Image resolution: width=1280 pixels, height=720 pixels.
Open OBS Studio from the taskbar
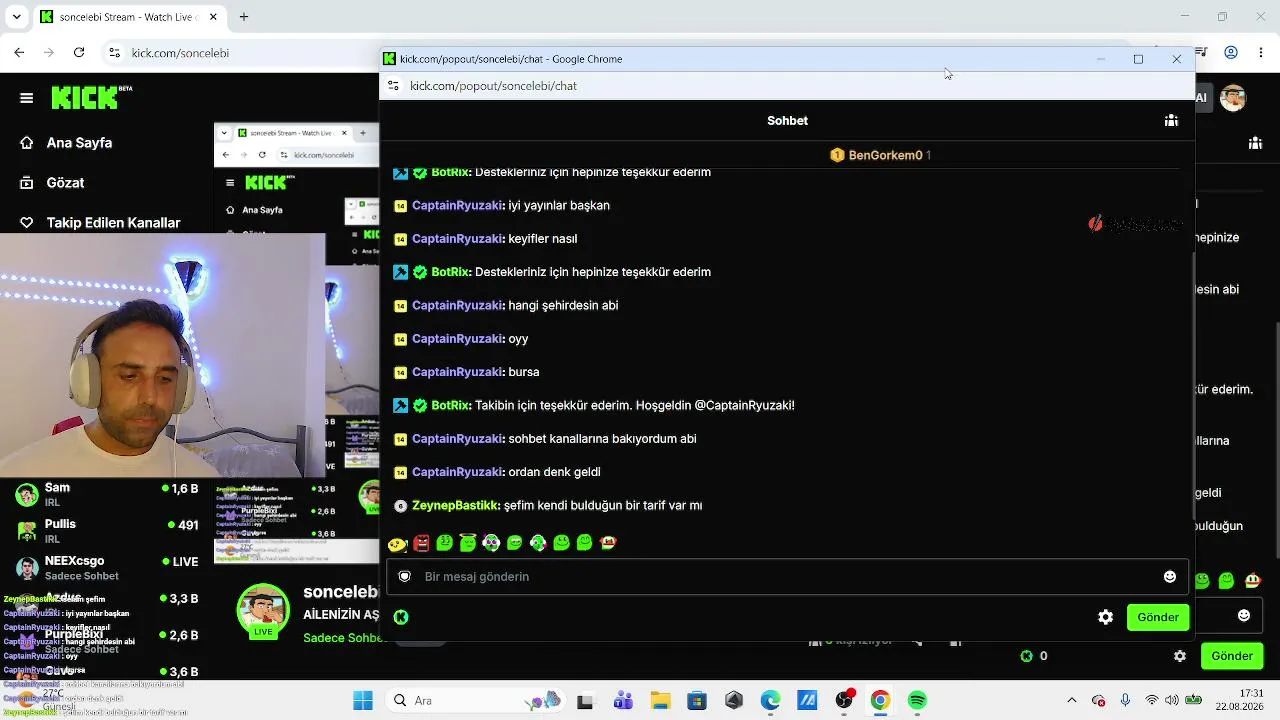click(x=844, y=700)
